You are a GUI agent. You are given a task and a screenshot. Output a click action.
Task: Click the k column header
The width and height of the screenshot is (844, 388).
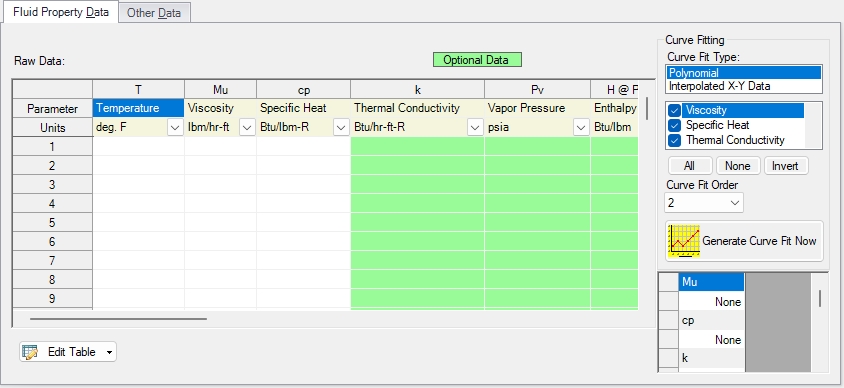click(418, 90)
